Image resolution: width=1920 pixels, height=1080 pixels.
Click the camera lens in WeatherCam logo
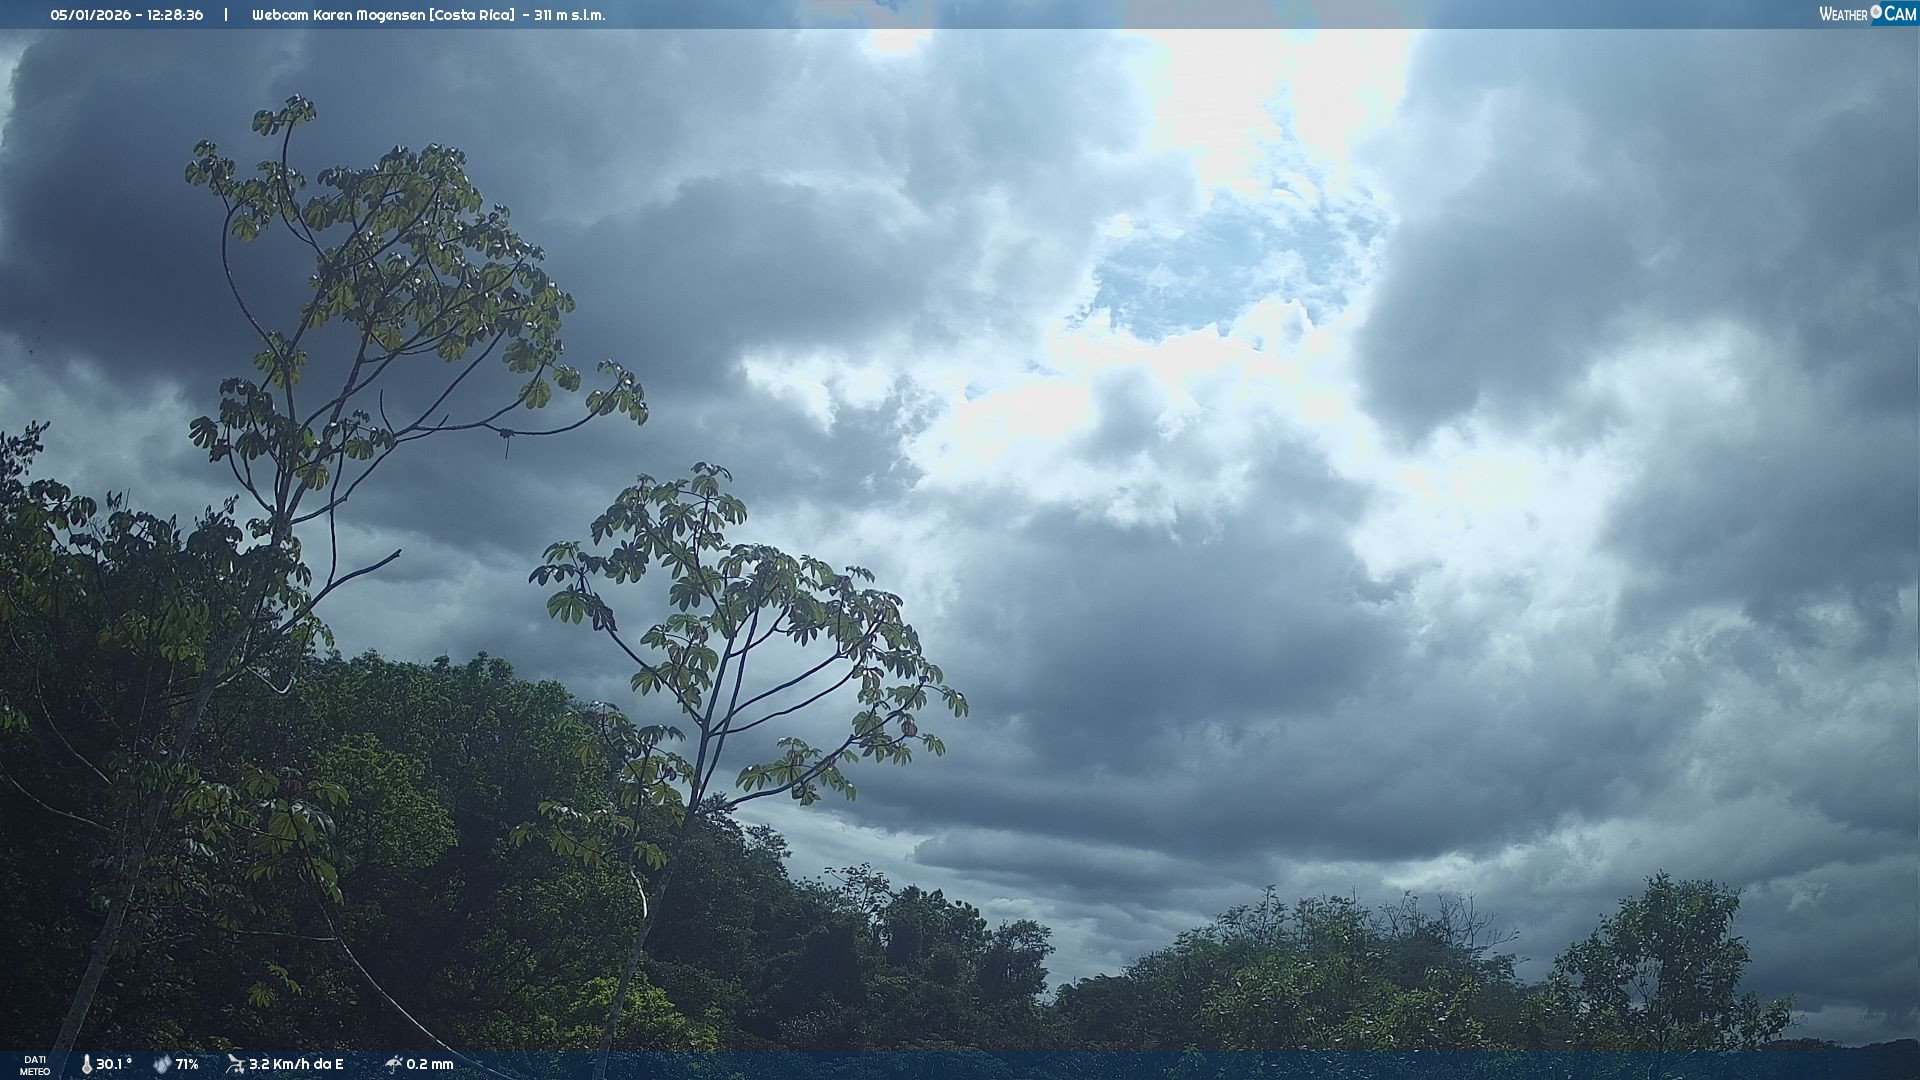(1876, 12)
